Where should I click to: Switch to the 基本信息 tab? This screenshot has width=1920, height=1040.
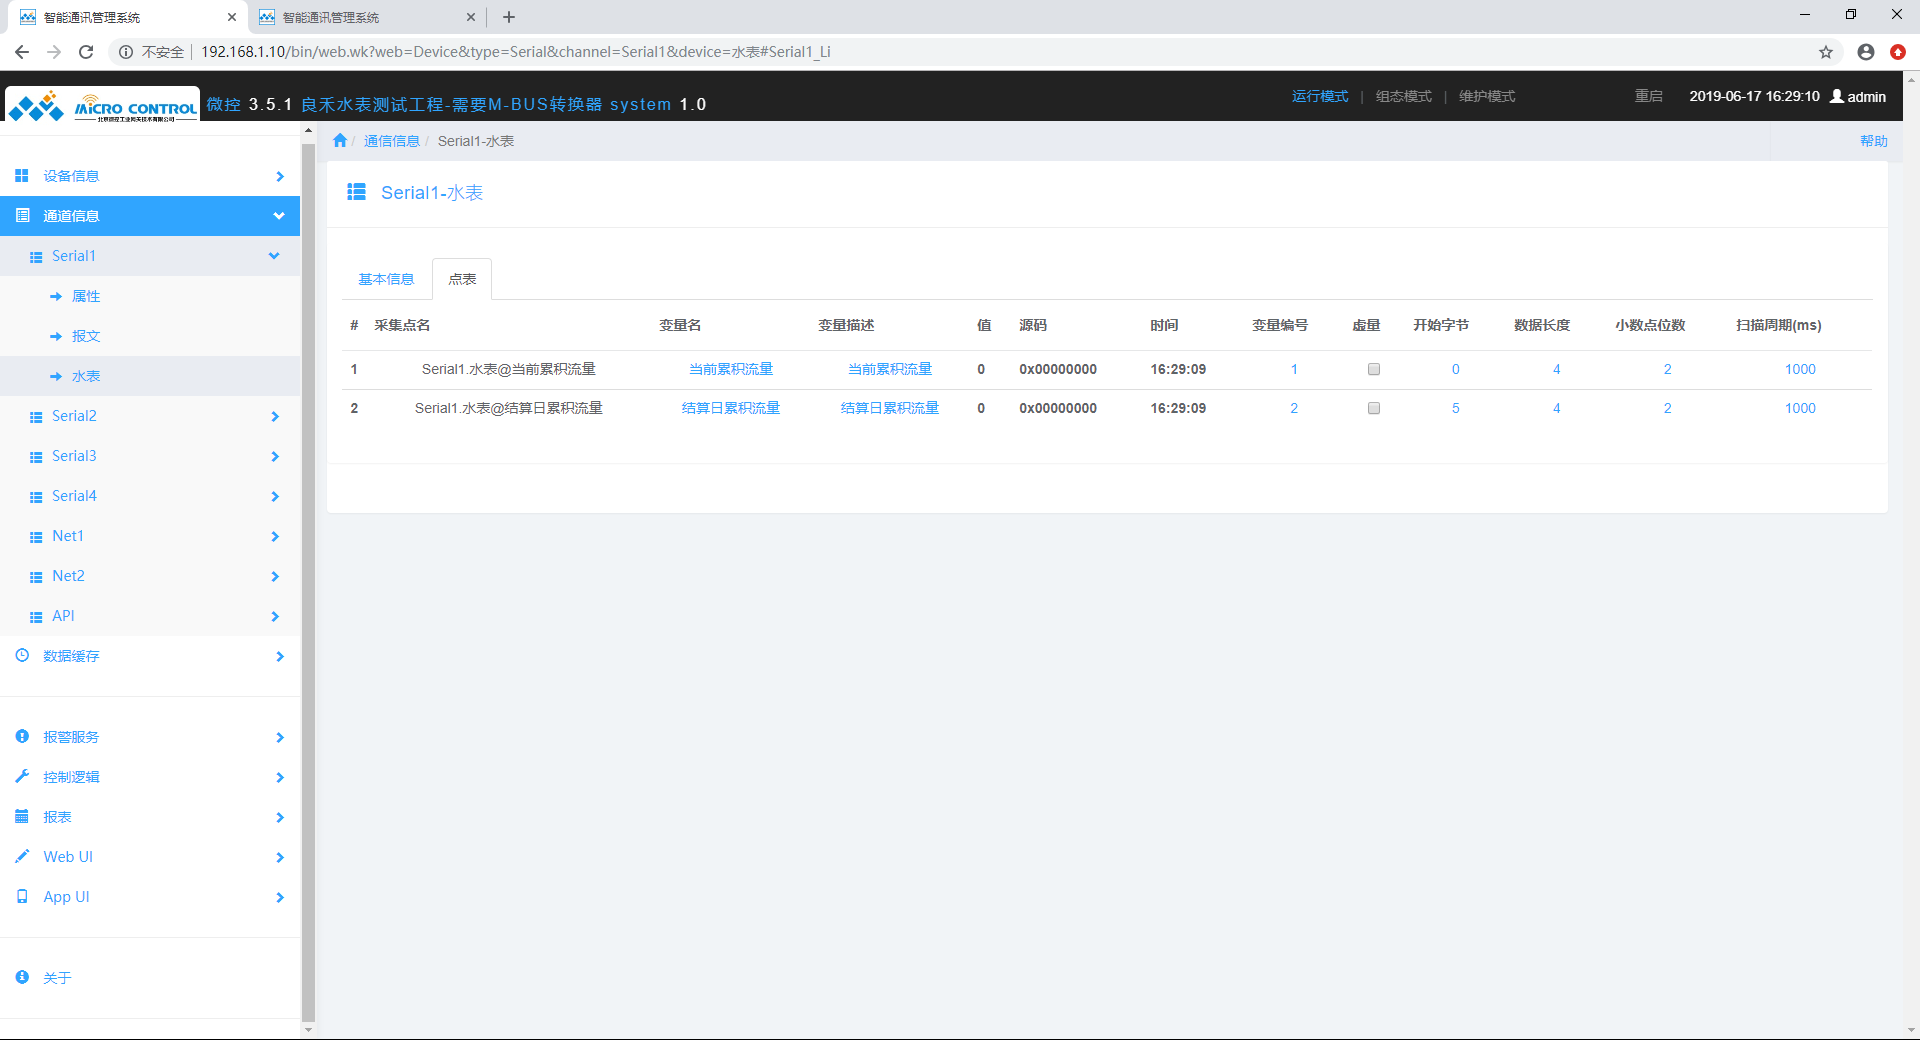386,279
